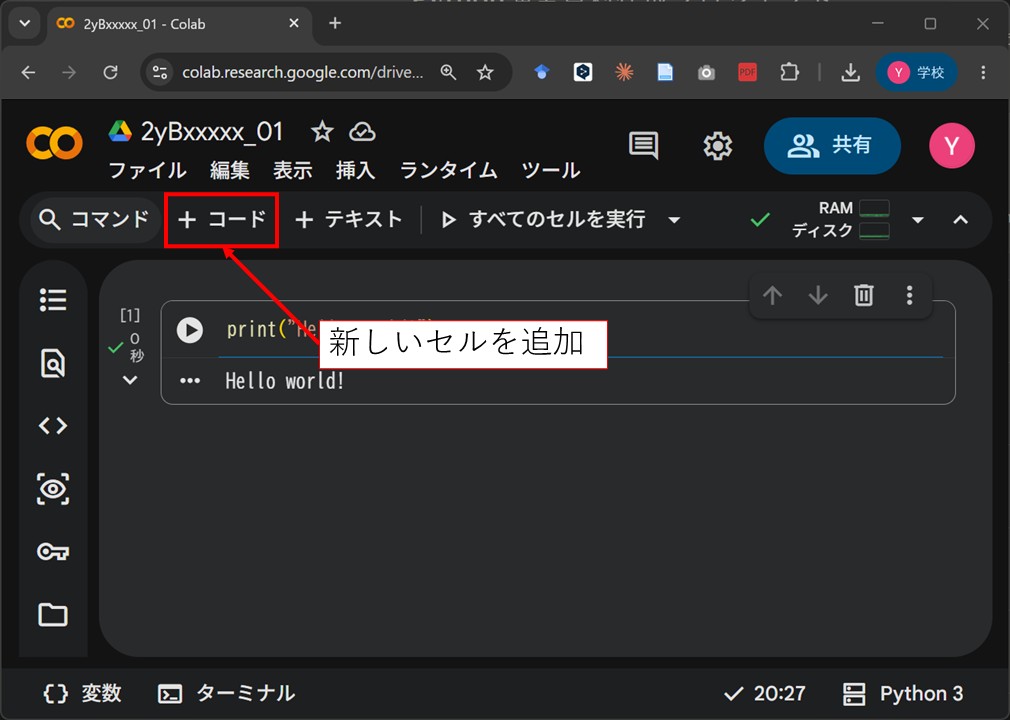Open the 学校 browser profile button

point(917,72)
